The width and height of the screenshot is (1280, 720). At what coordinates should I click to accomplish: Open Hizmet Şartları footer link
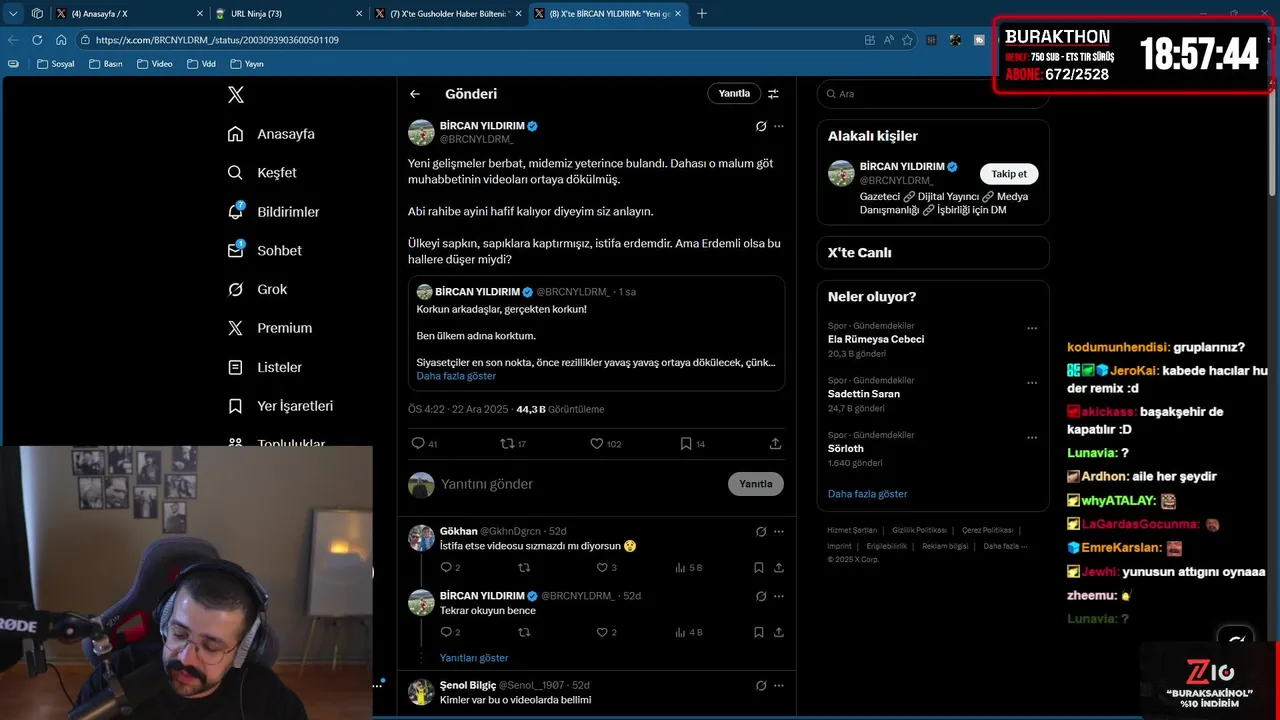pos(852,530)
